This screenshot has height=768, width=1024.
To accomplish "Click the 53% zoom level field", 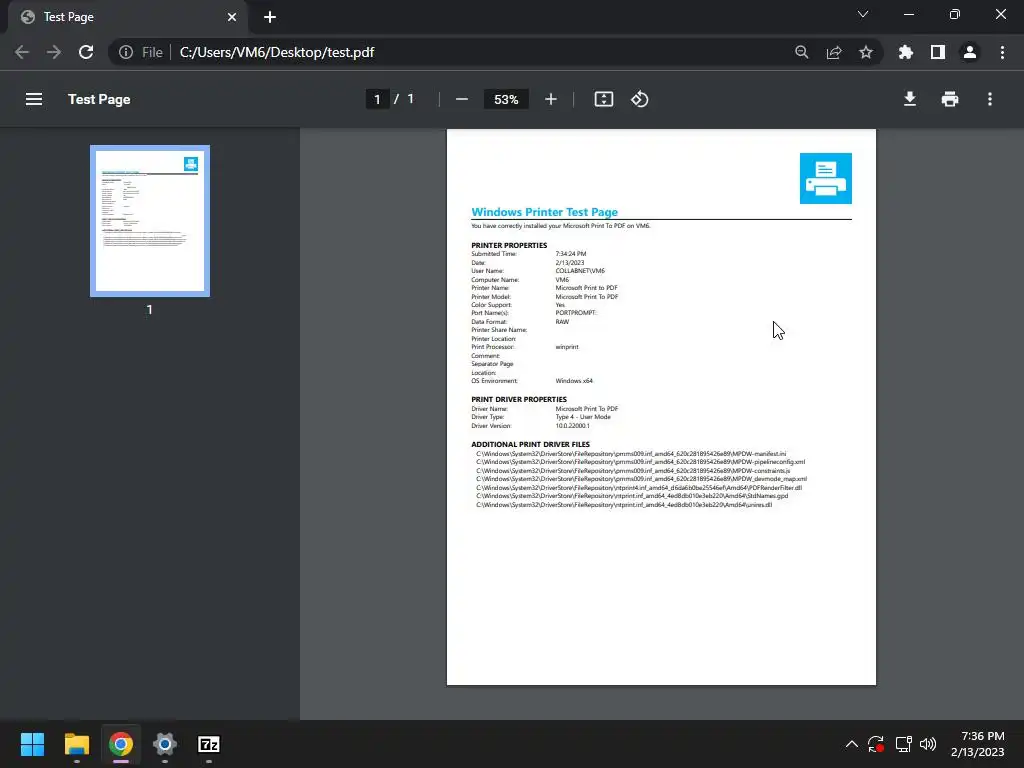I will [506, 99].
